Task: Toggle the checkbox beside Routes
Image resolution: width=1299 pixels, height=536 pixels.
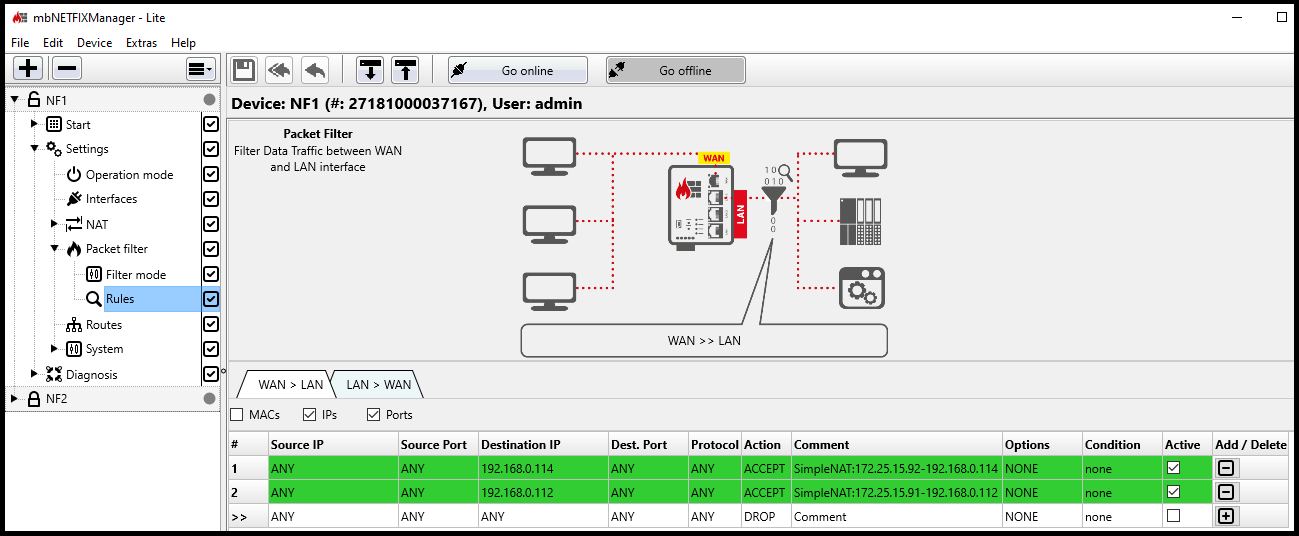Action: [210, 324]
